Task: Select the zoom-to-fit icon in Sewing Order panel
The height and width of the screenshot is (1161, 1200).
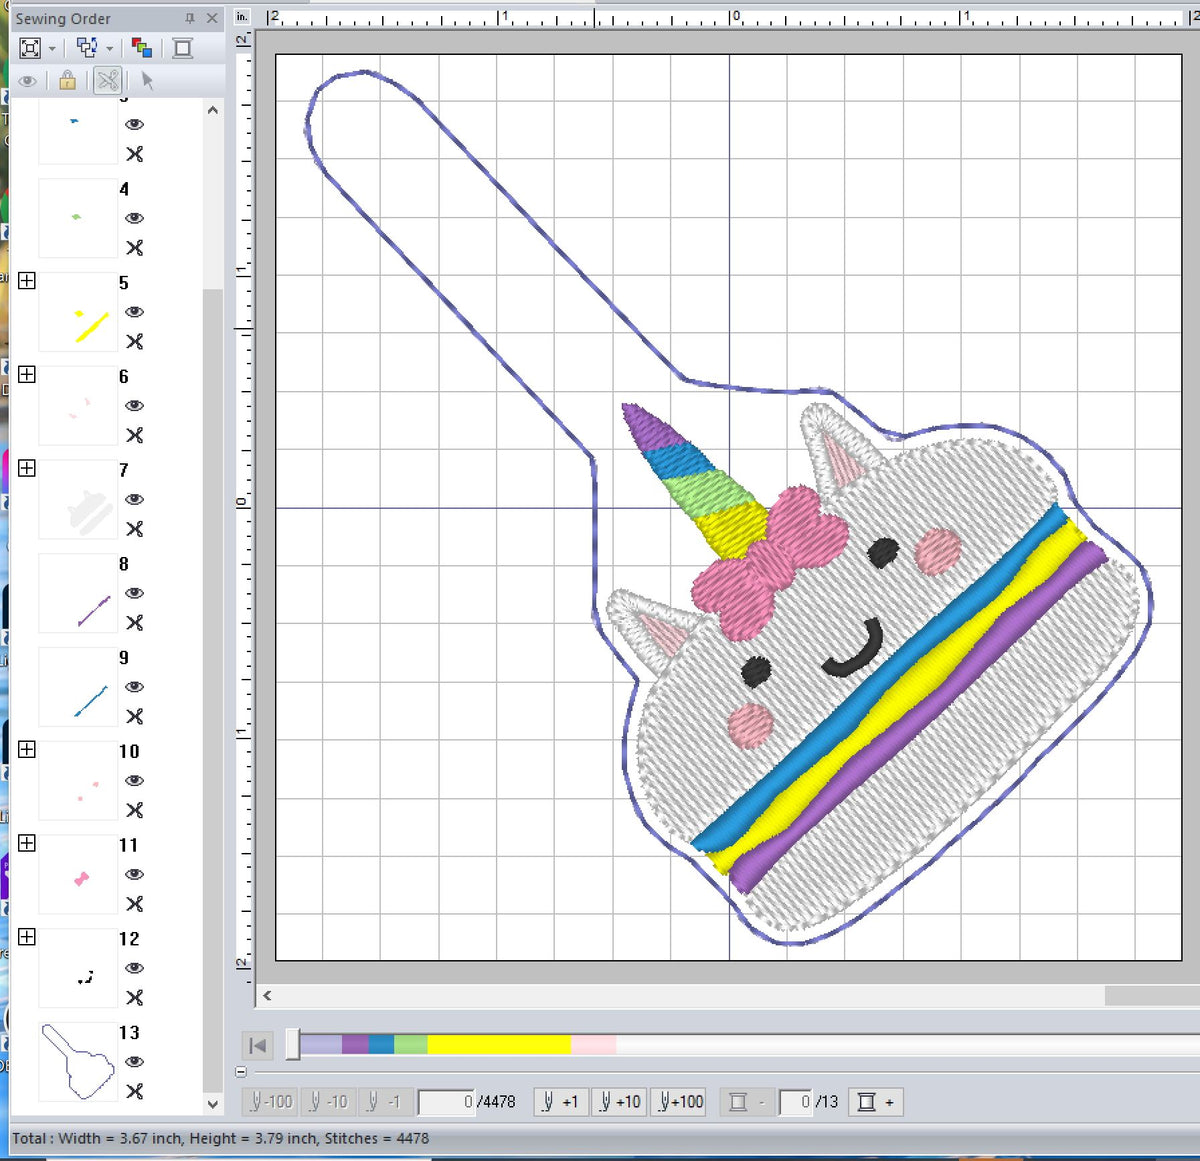Action: 30,47
